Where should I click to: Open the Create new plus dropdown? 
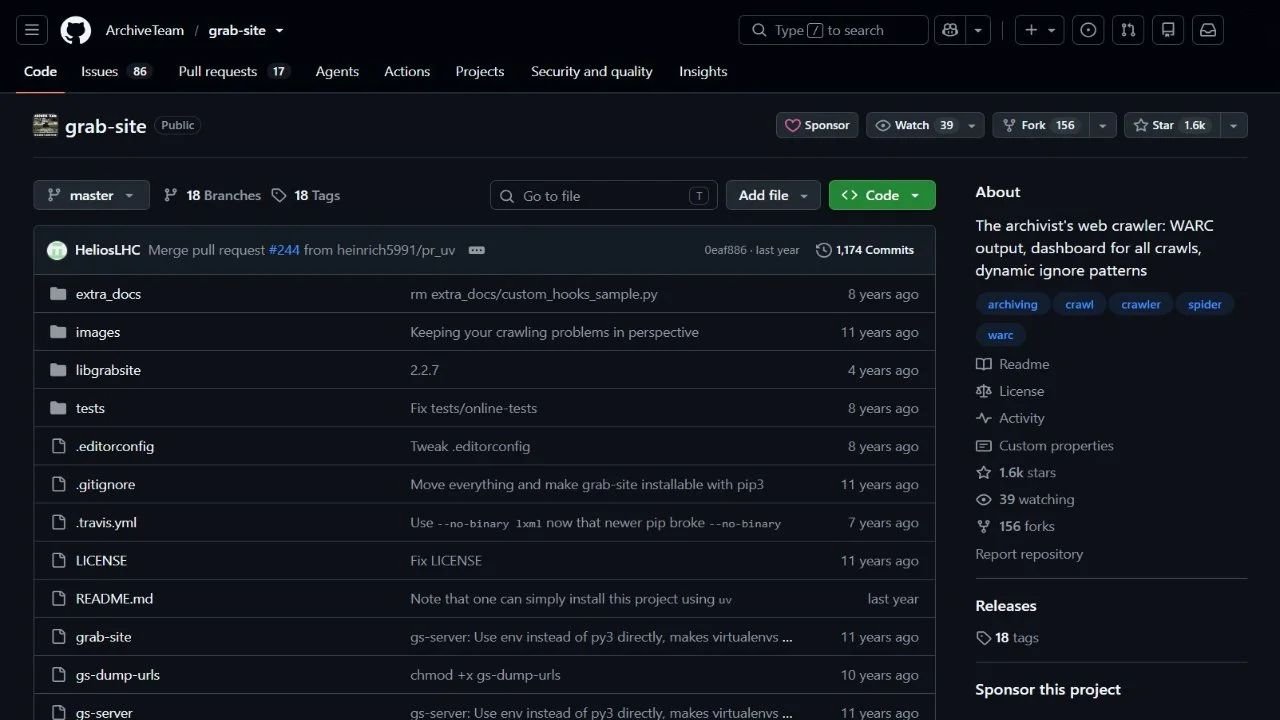pyautogui.click(x=1040, y=30)
